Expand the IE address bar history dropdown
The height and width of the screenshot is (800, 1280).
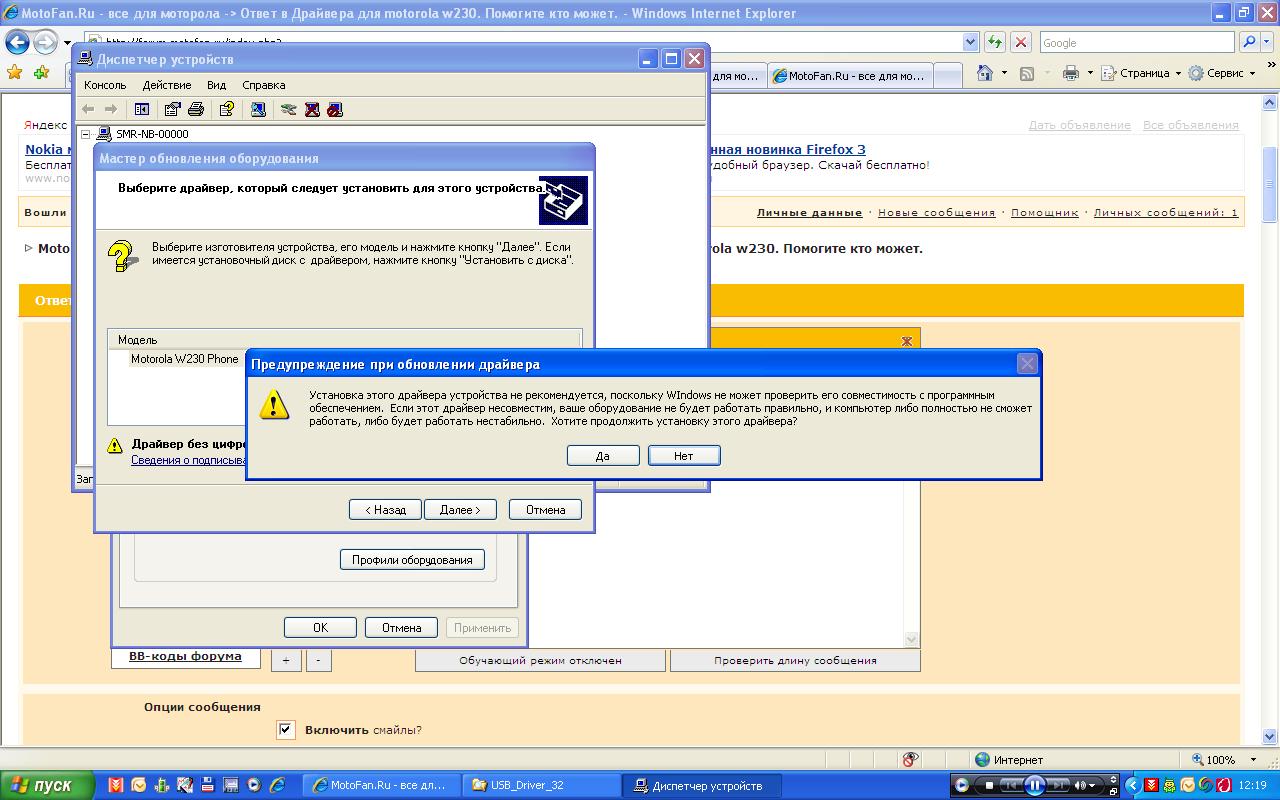click(970, 42)
